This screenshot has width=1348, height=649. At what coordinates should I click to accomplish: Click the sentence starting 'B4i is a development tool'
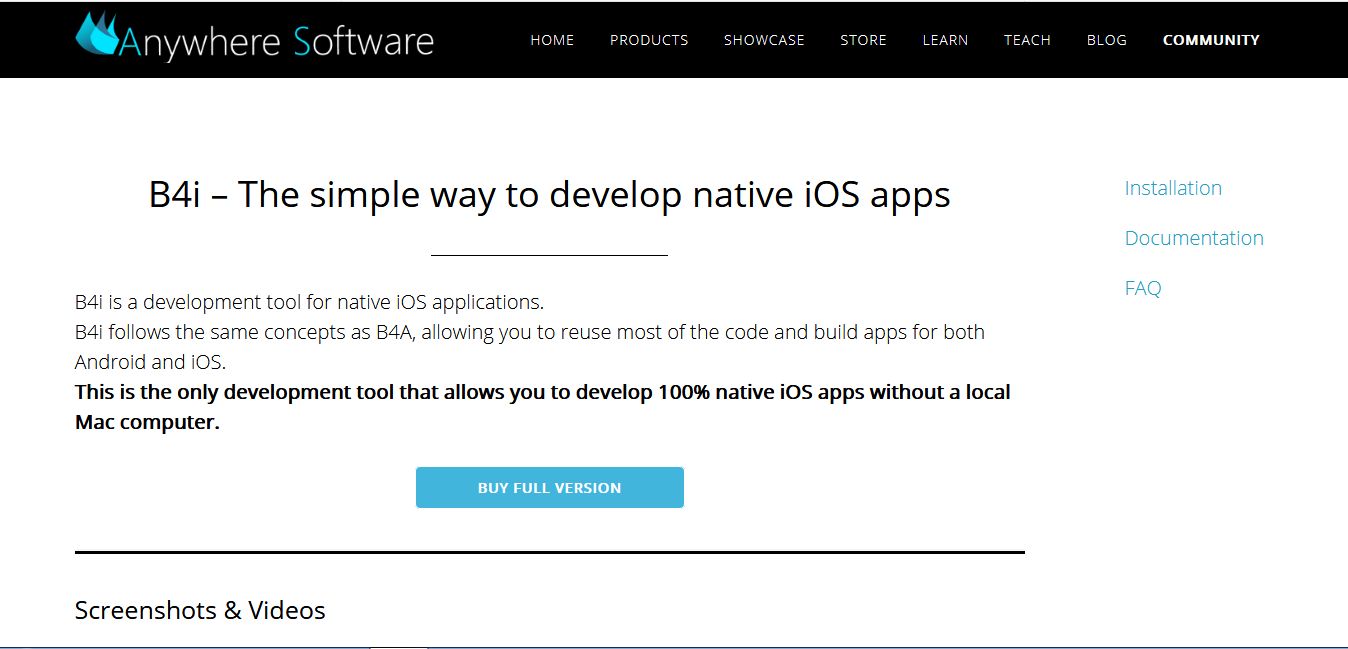click(309, 302)
